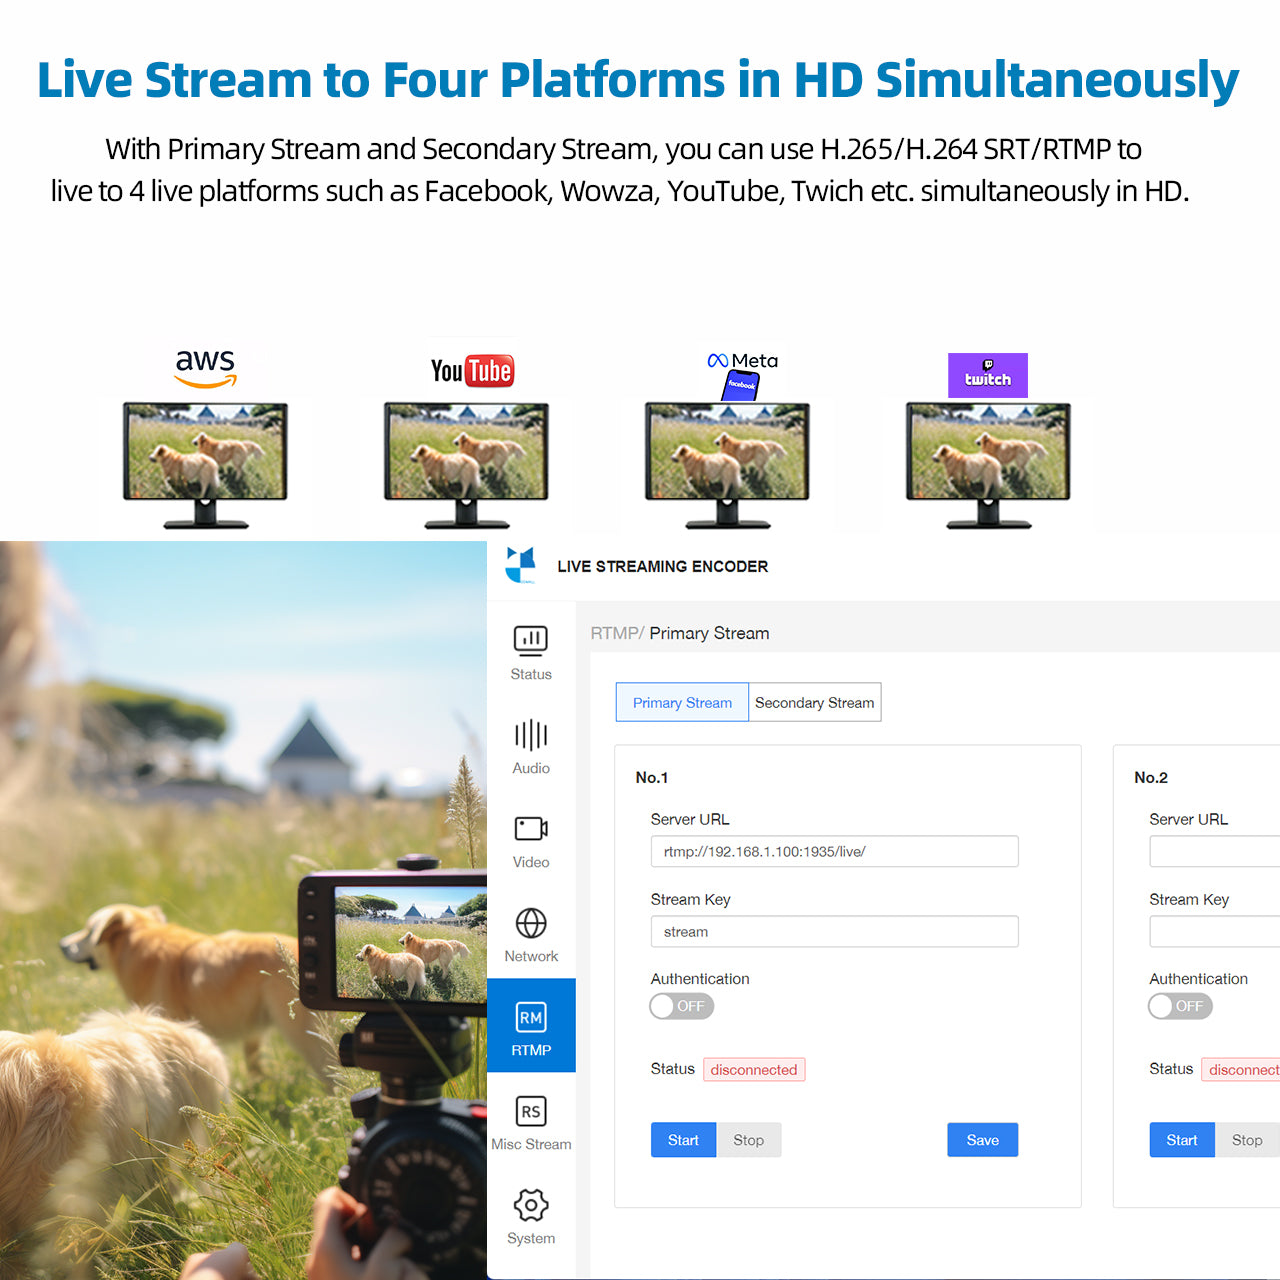1280x1280 pixels.
Task: Select the monitor preview under aws
Action: pyautogui.click(x=205, y=465)
